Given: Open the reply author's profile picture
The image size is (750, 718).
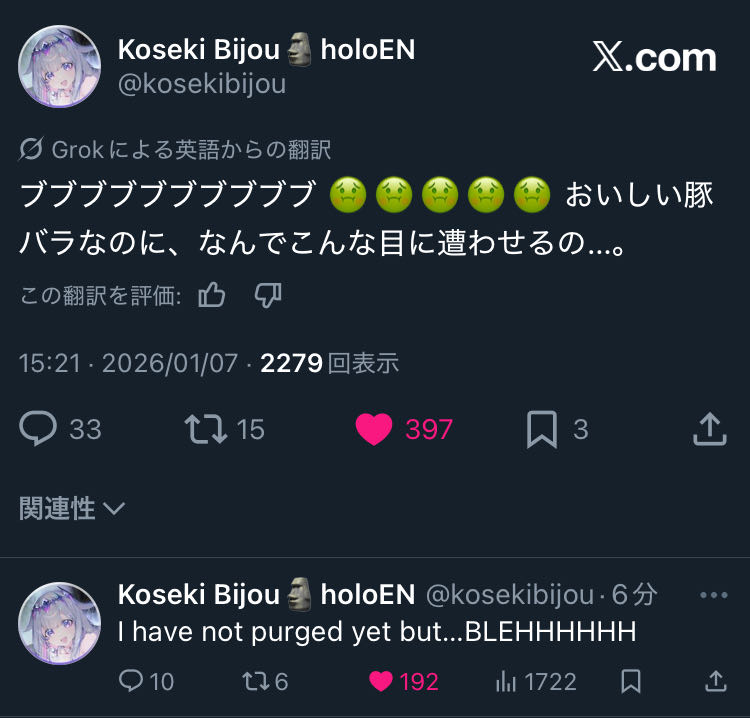Looking at the screenshot, I should [59, 623].
